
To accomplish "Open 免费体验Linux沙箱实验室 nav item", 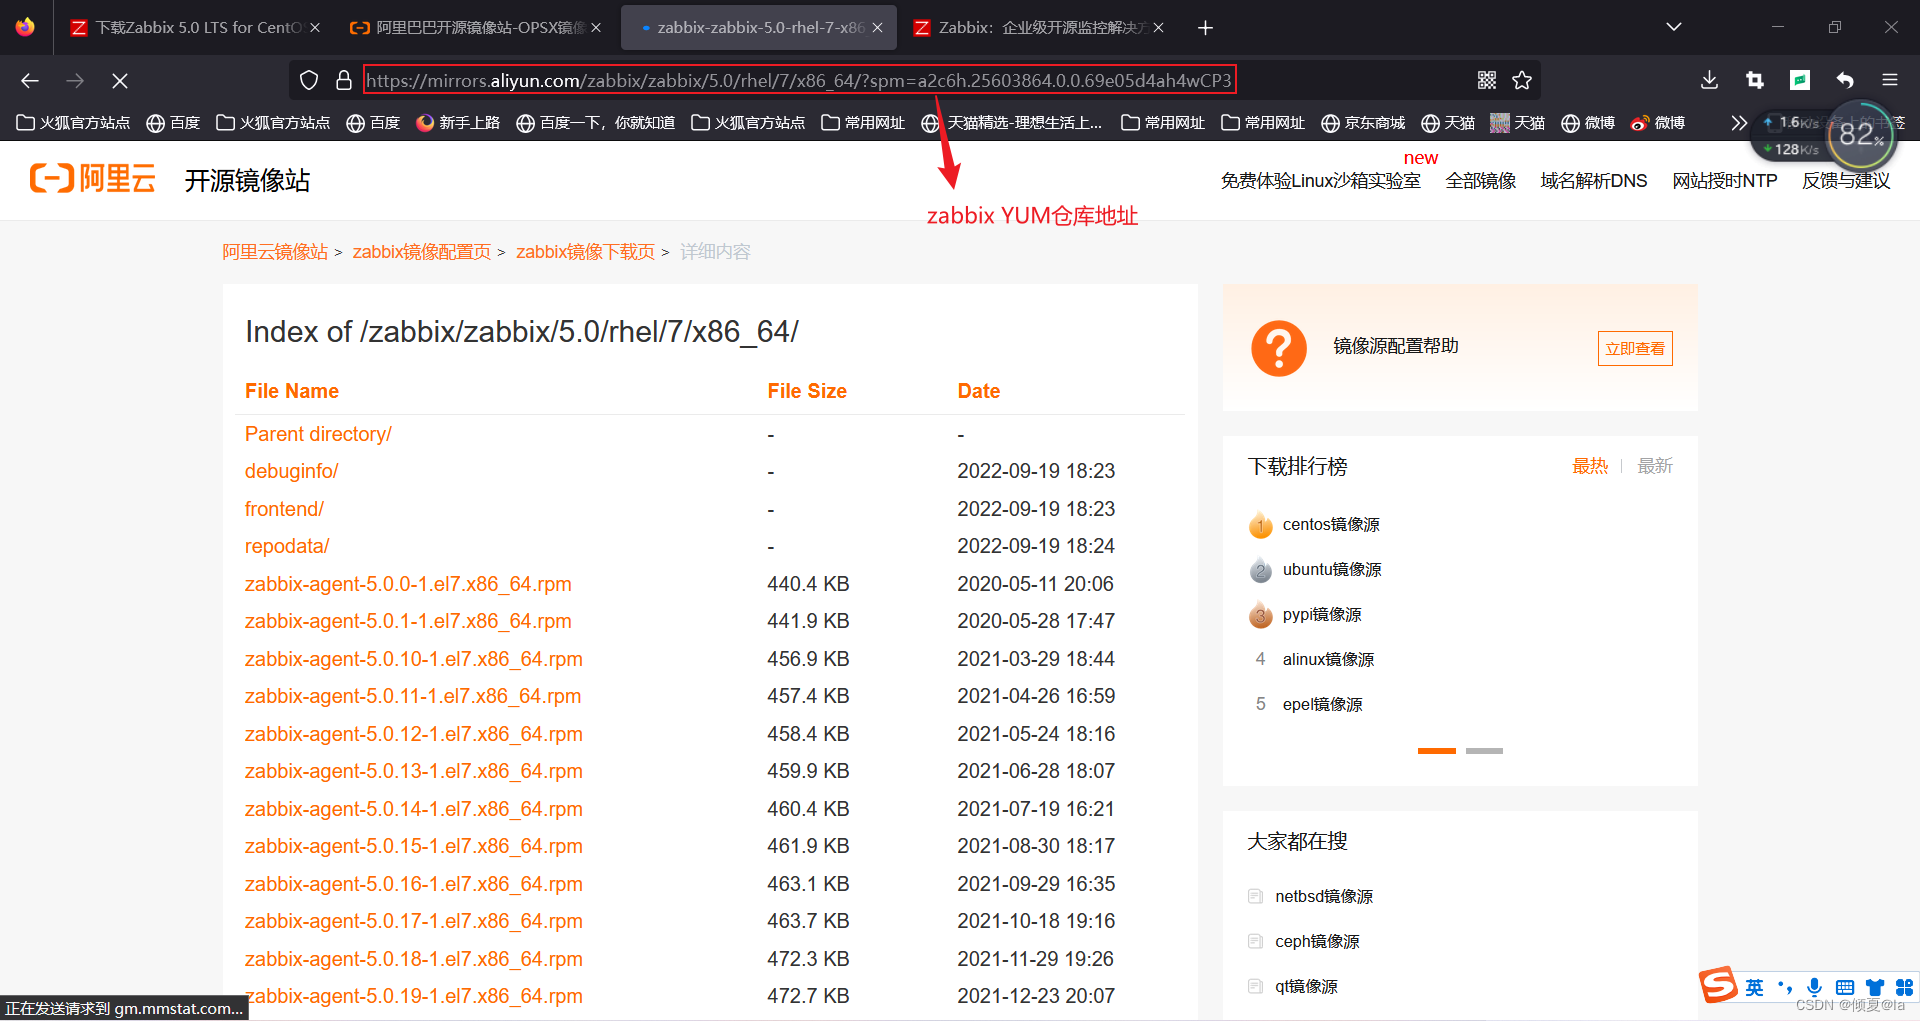I will pos(1320,181).
